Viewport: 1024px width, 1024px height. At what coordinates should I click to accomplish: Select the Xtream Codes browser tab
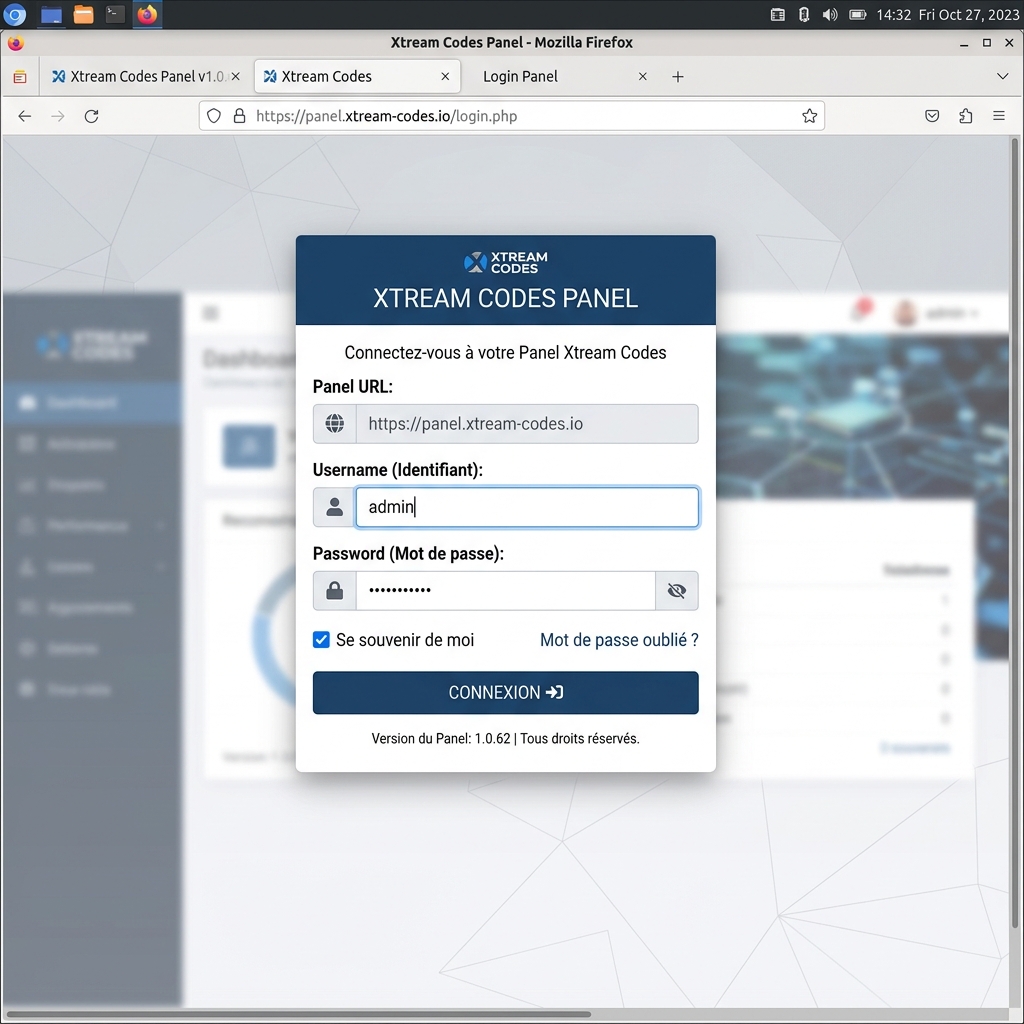(357, 76)
